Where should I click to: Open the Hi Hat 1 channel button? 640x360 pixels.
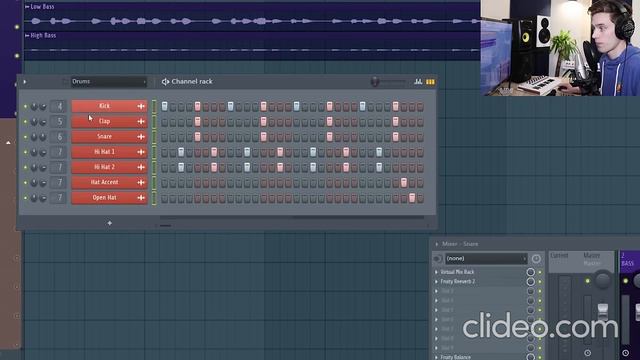tap(109, 152)
